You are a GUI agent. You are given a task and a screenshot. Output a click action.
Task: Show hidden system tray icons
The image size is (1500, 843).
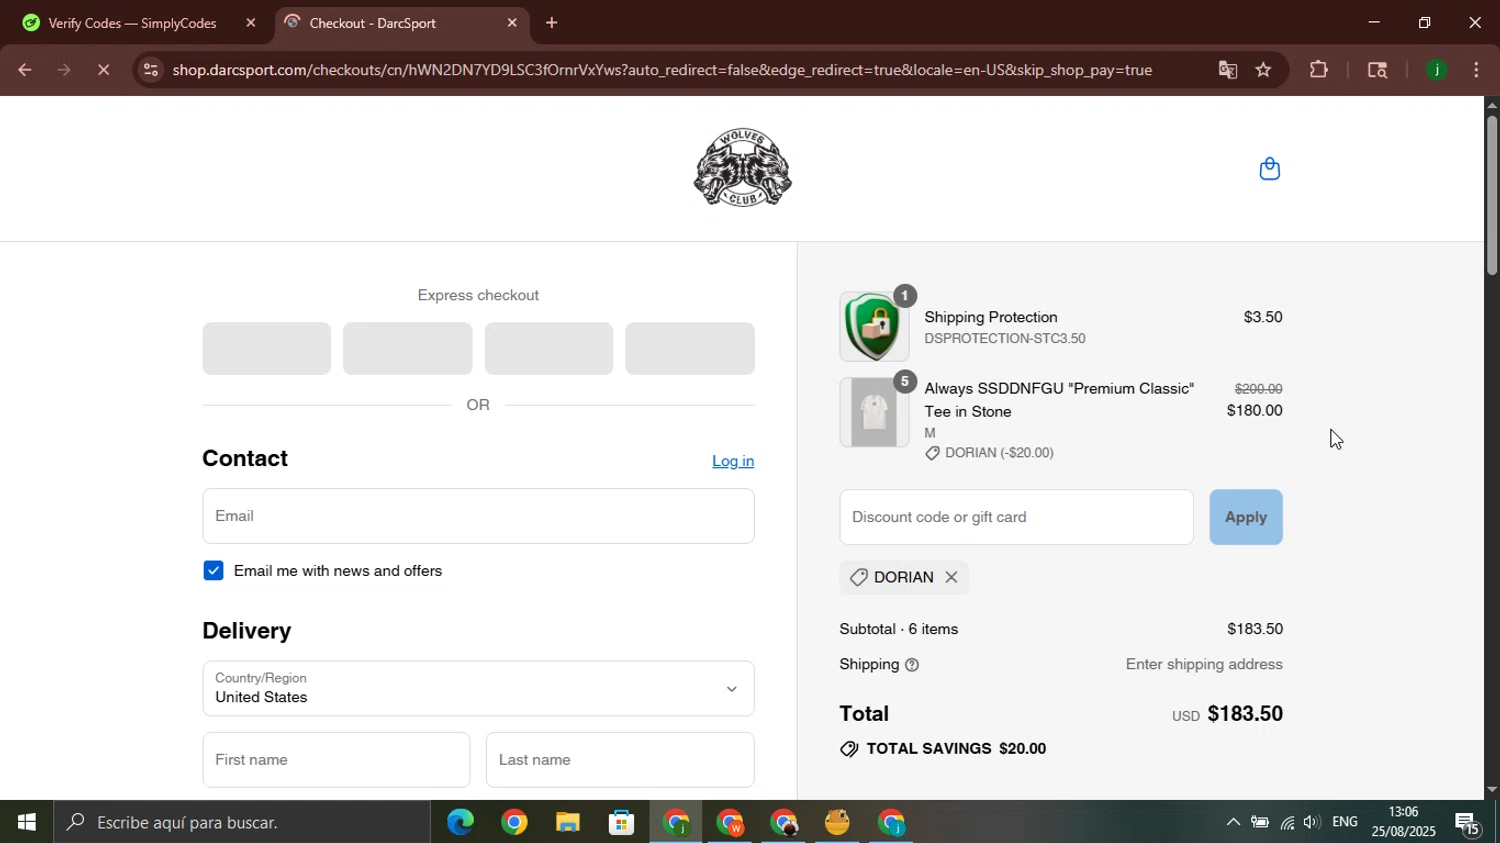[1233, 822]
